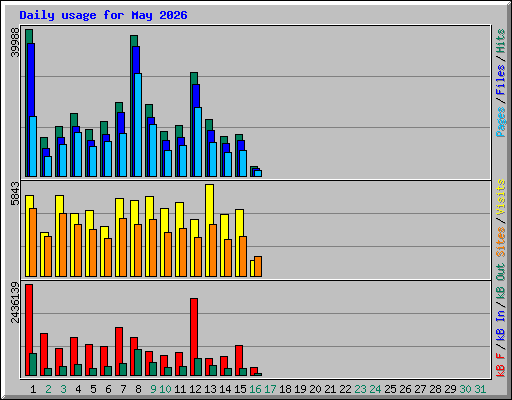Click day 30 on the x-axis

pos(465,389)
